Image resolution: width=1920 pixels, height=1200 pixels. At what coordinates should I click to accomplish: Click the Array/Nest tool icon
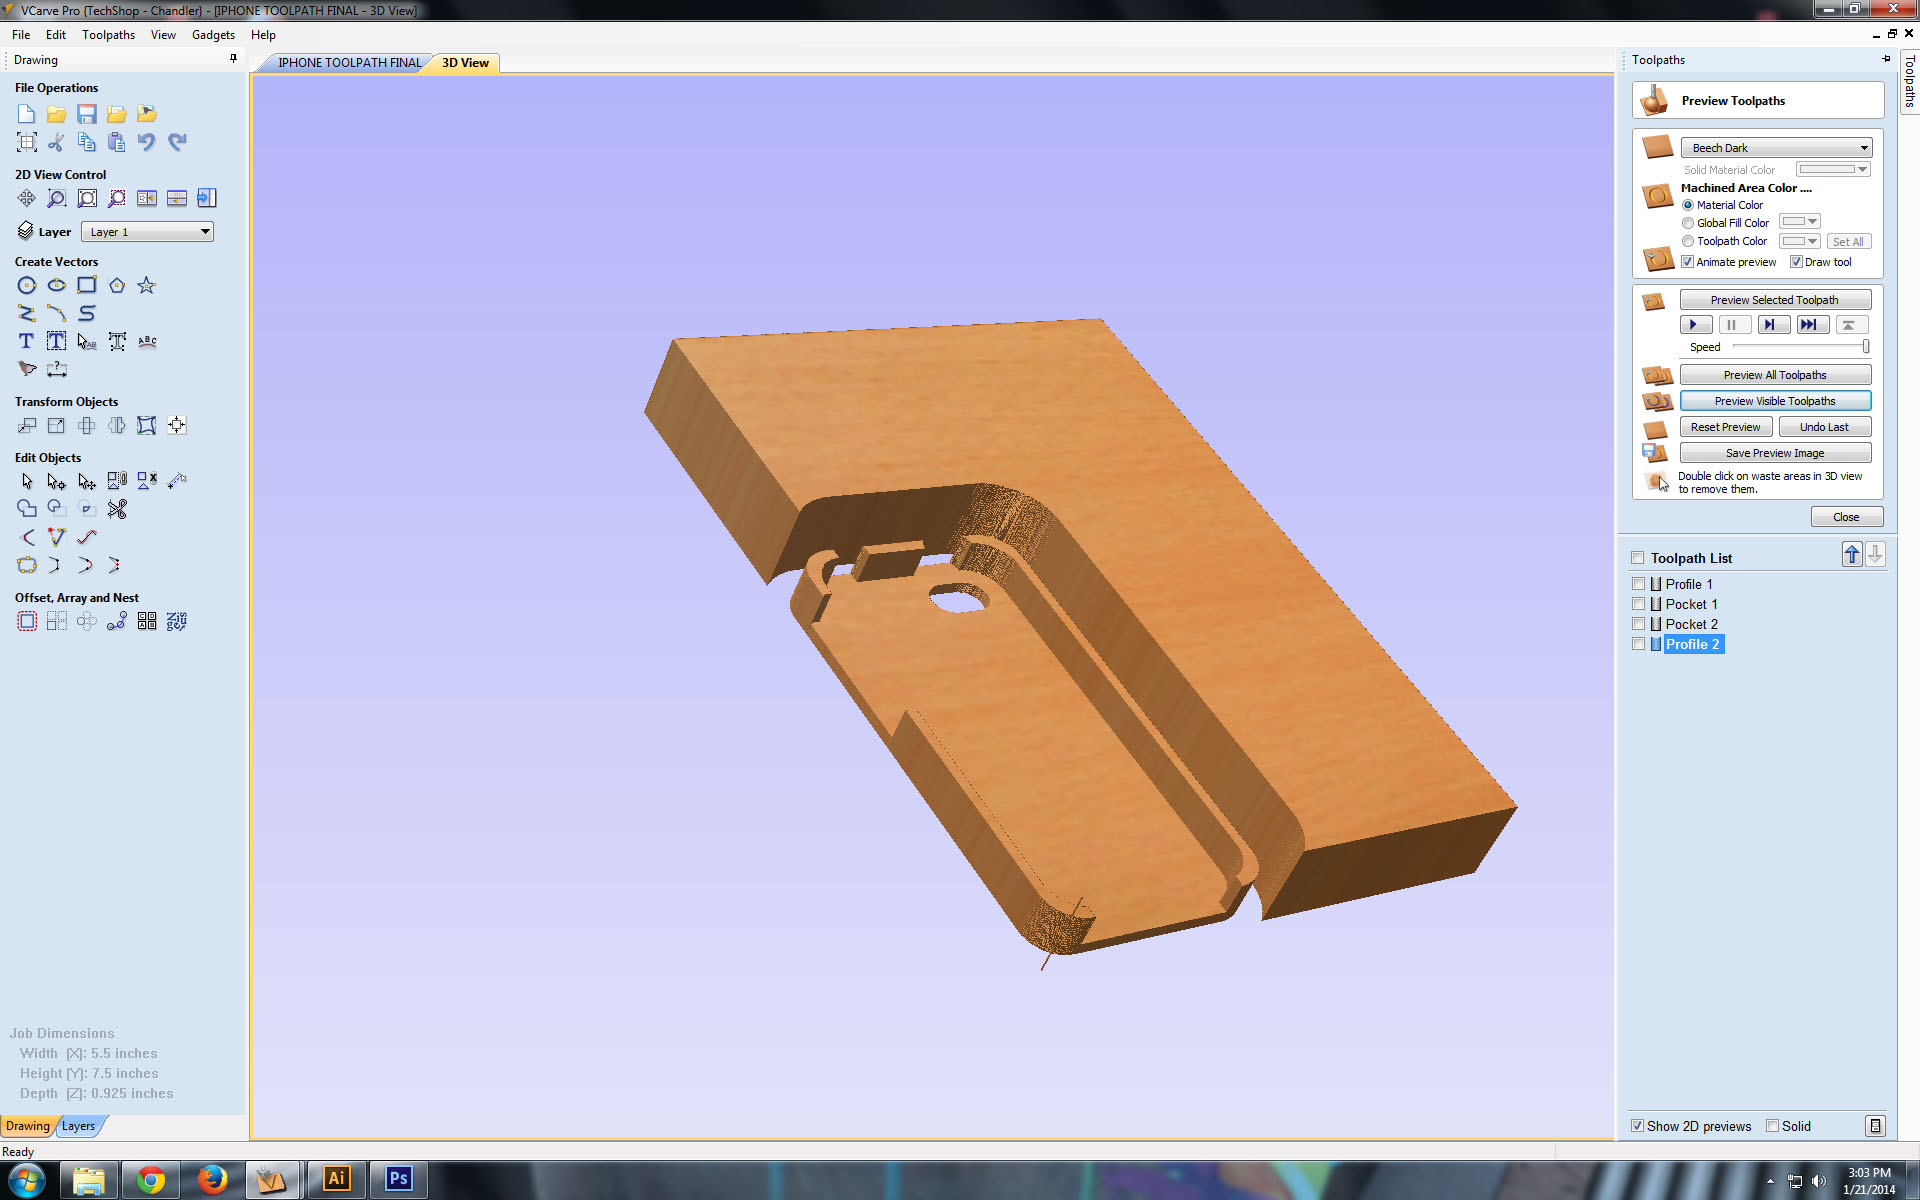pos(57,621)
